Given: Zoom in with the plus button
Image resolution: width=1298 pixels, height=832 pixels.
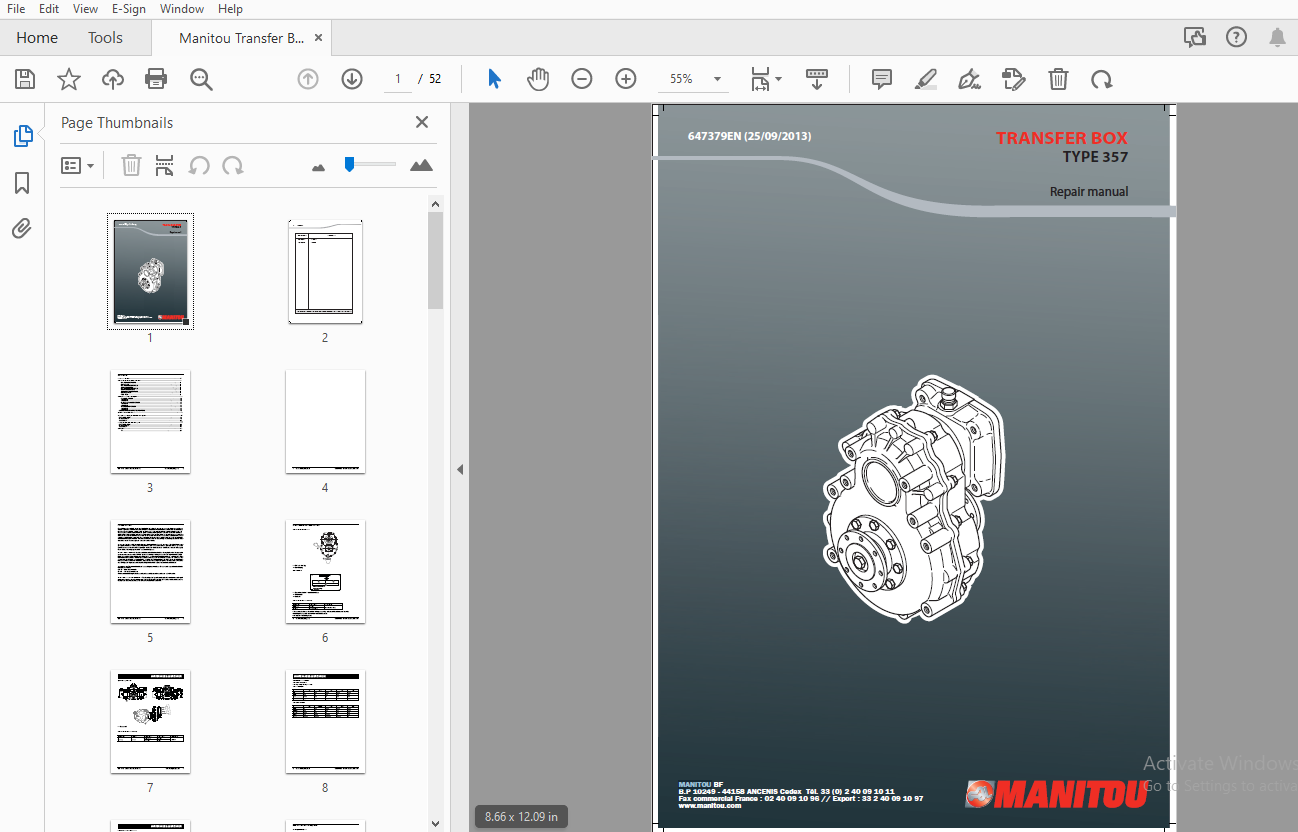Looking at the screenshot, I should tap(626, 79).
